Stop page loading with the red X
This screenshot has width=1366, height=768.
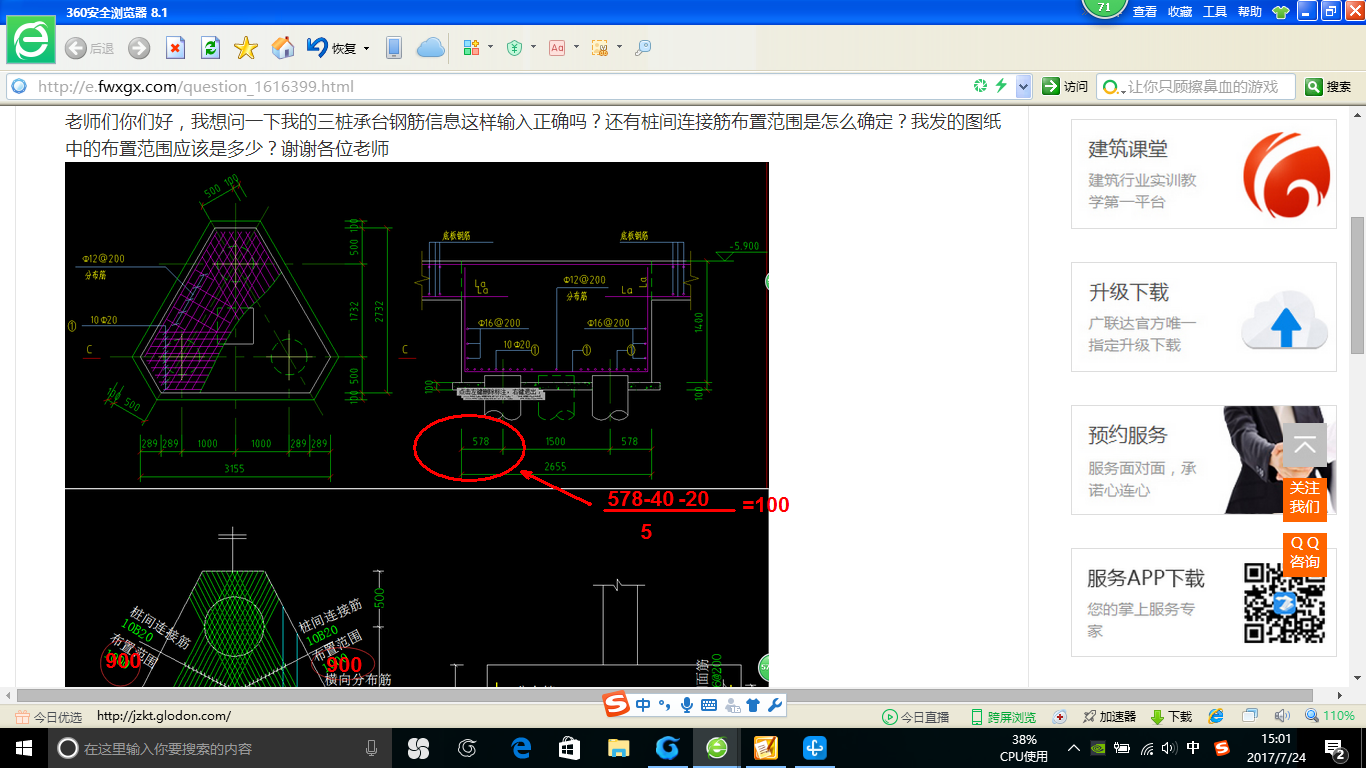(175, 48)
